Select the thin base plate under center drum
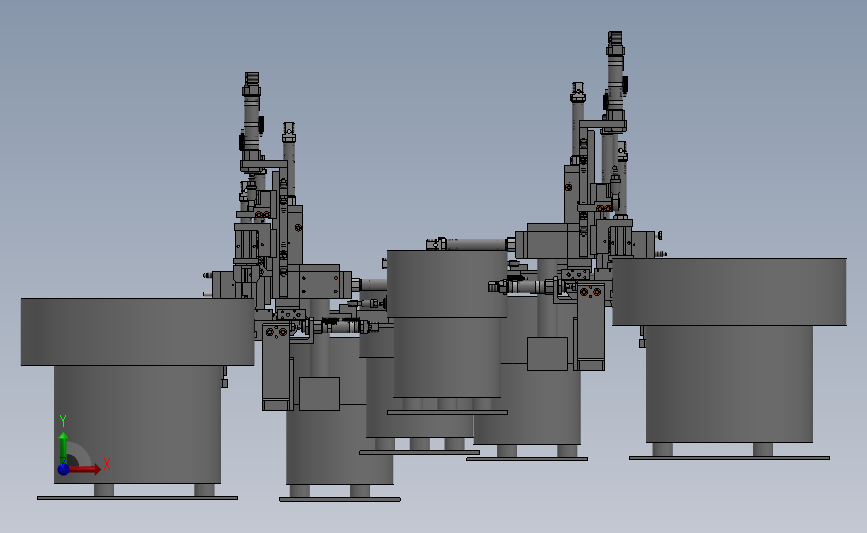The image size is (867, 533). coord(447,412)
